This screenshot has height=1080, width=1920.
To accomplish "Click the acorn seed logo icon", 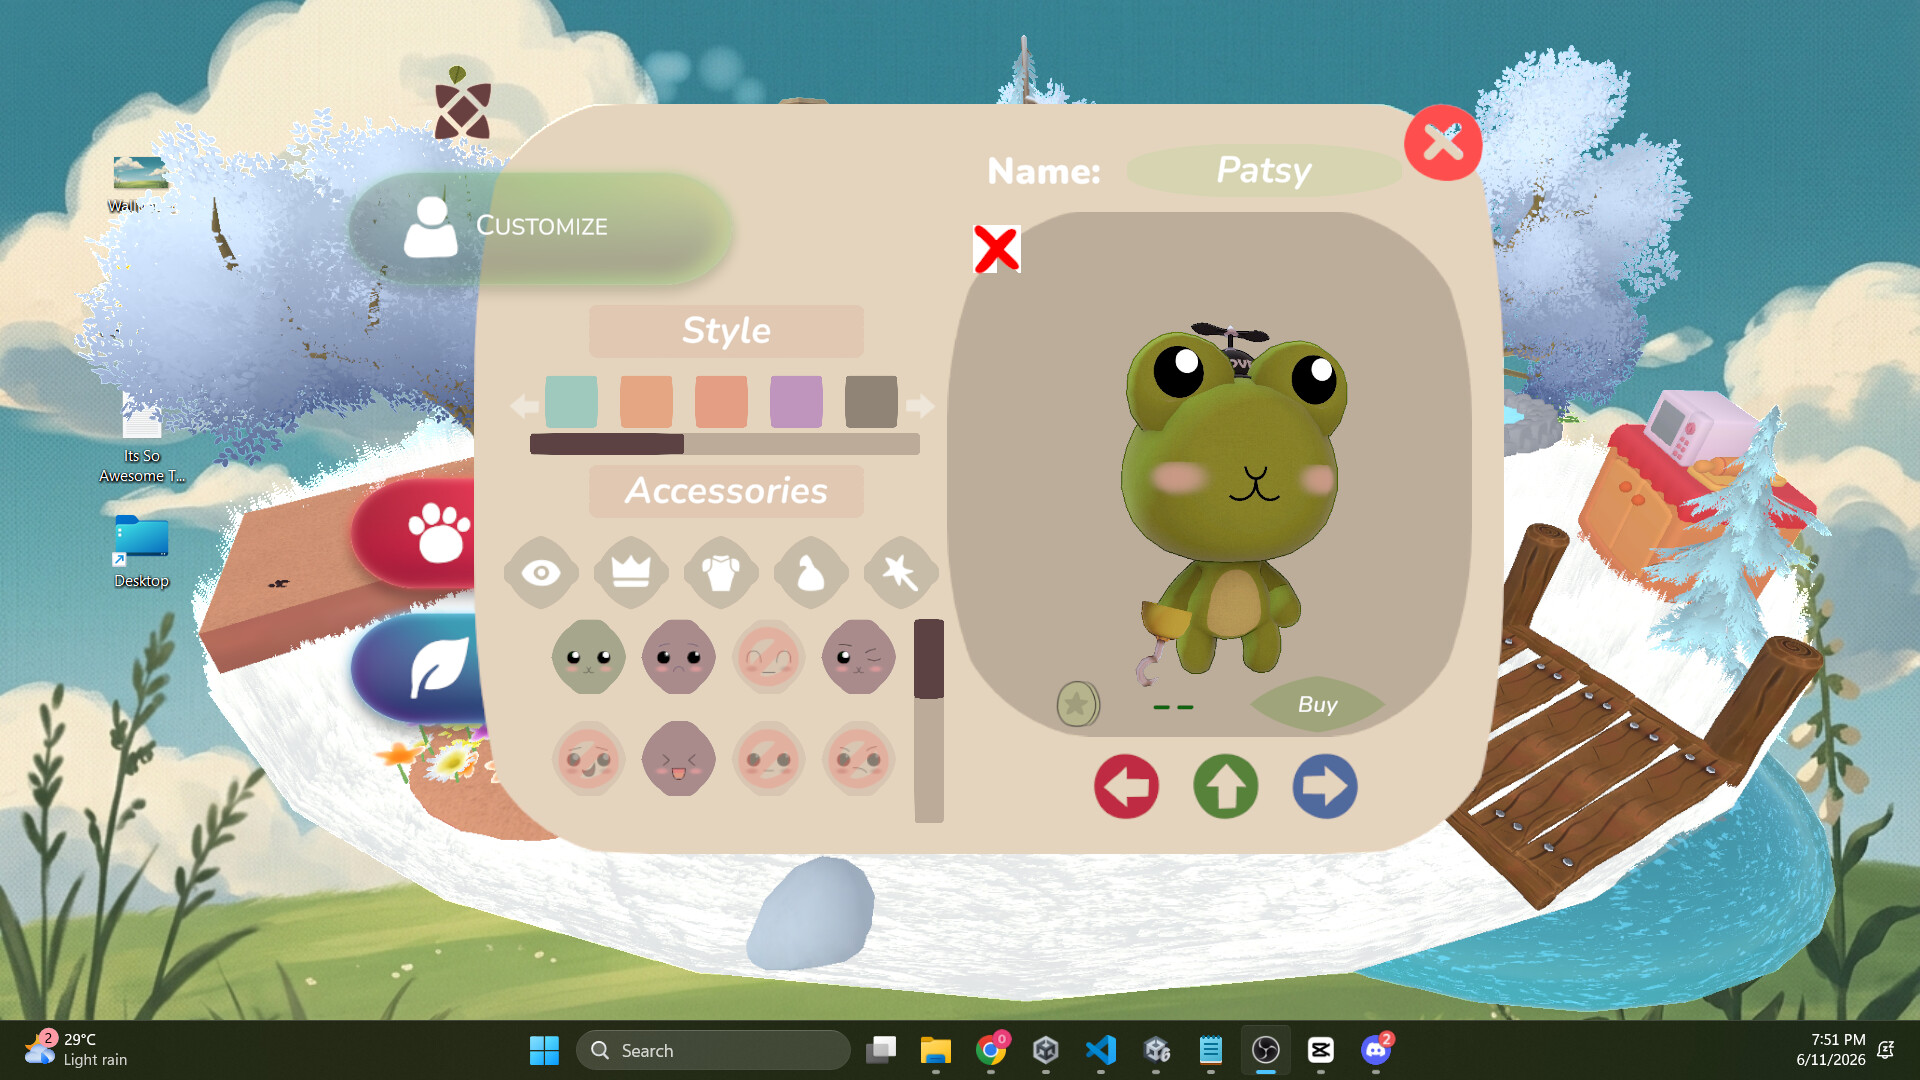I will [462, 104].
